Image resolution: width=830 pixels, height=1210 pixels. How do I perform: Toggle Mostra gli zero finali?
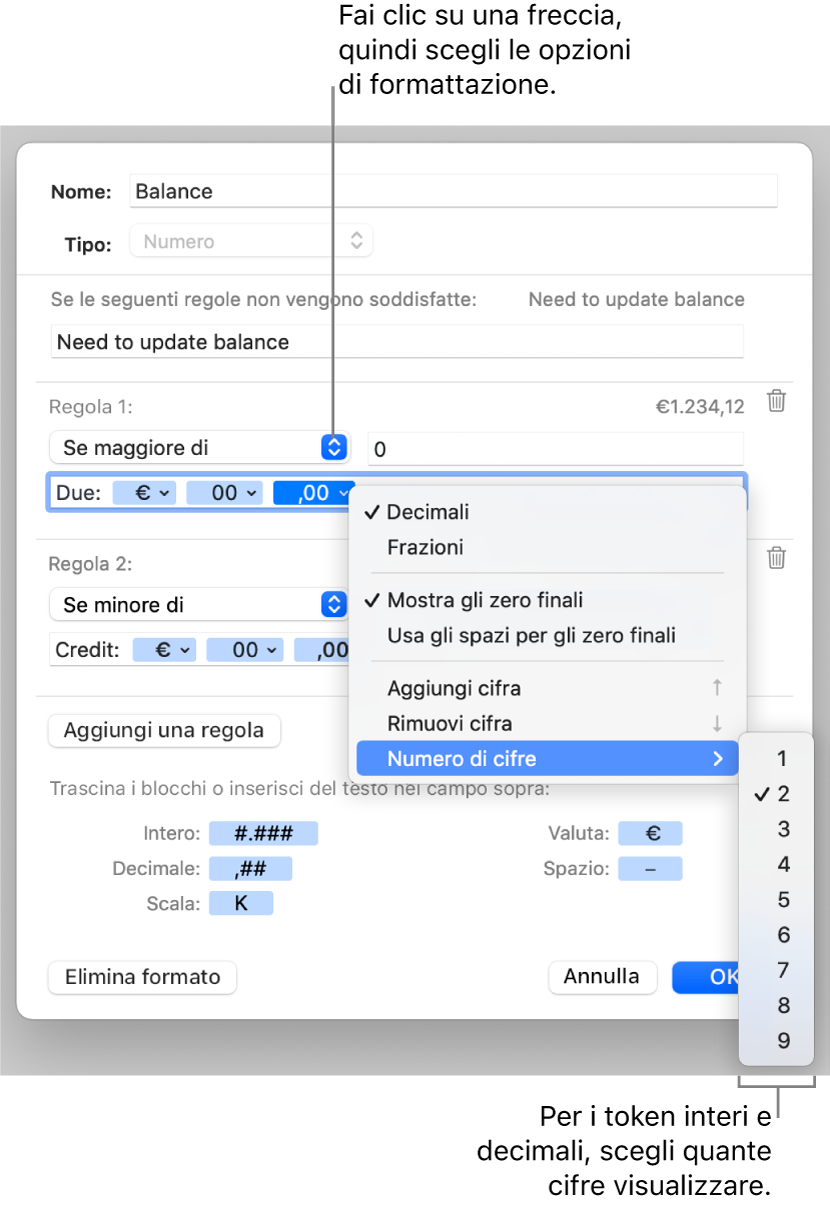tap(485, 600)
